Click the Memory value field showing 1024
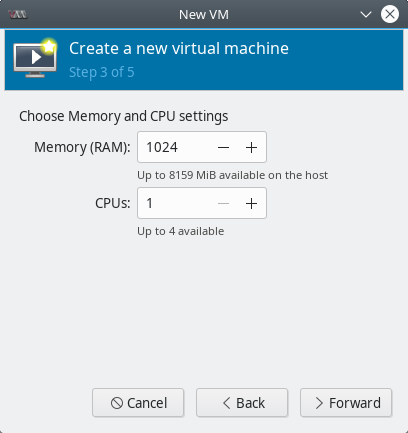The image size is (408, 433). tap(174, 147)
